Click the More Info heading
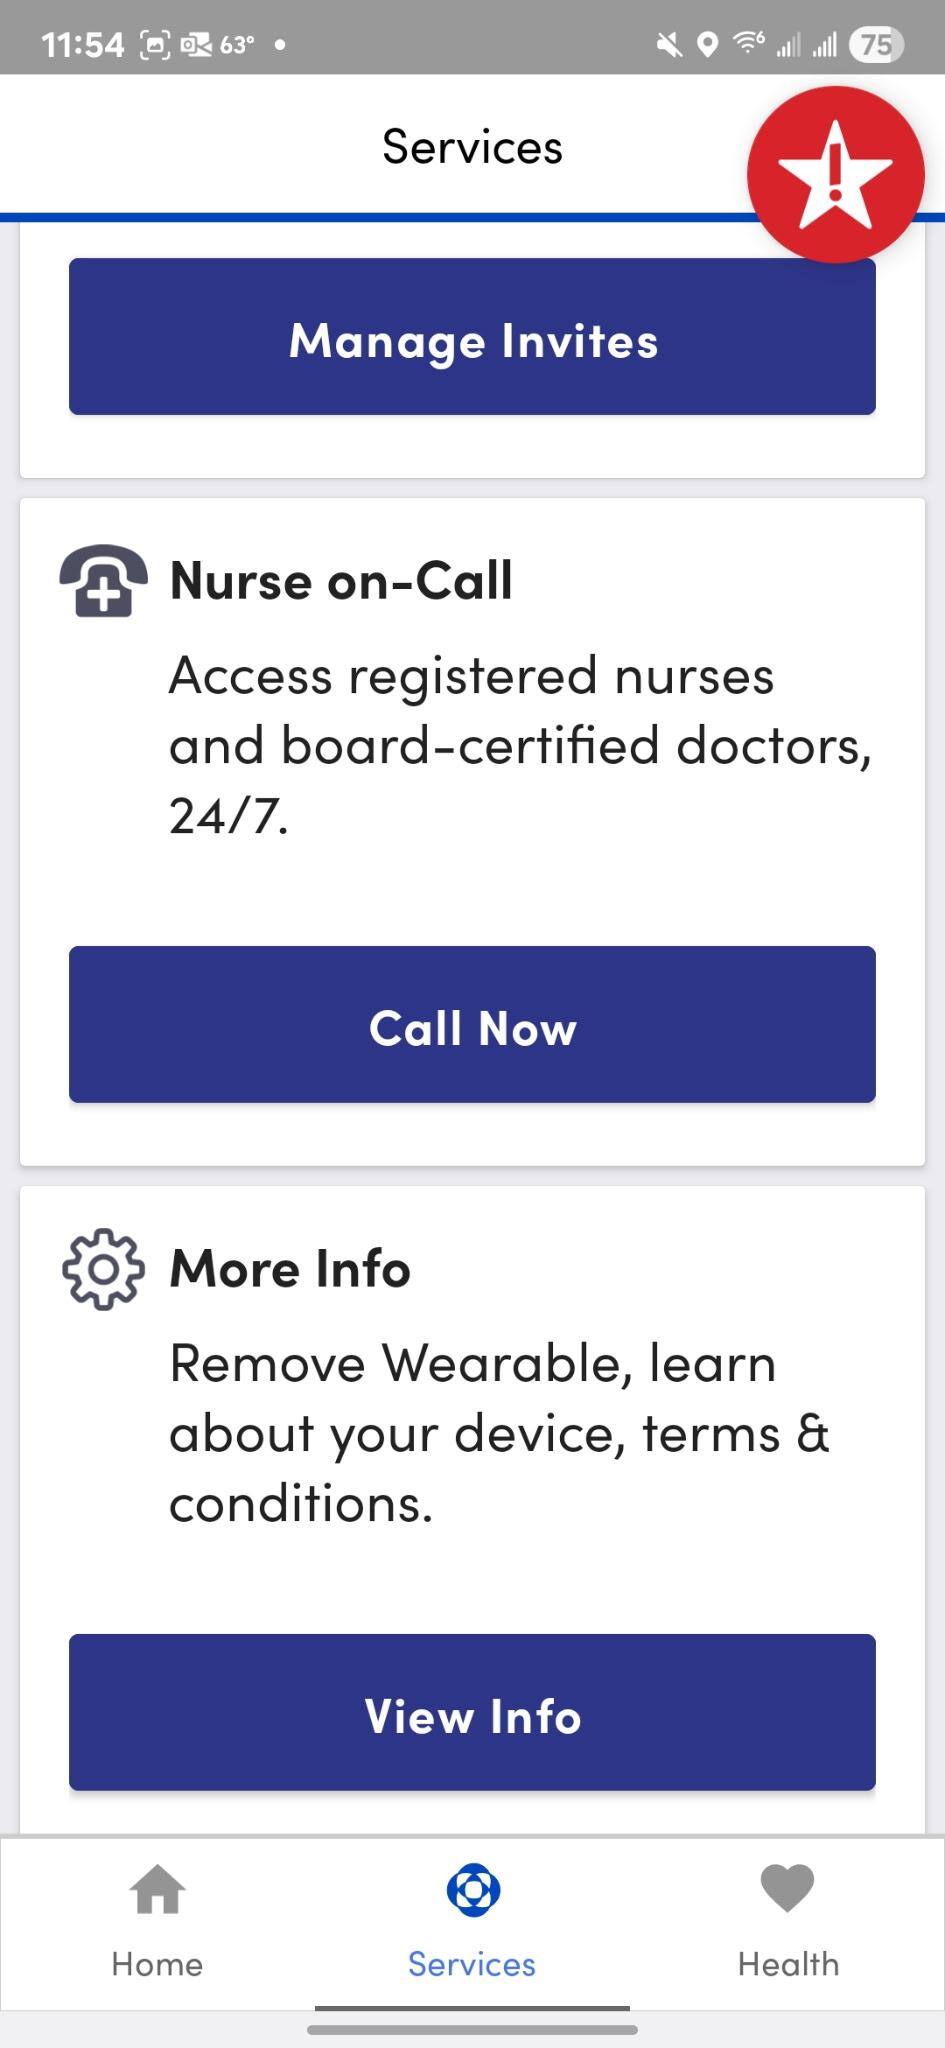Screen dimensions: 945x2048 click(x=290, y=1268)
